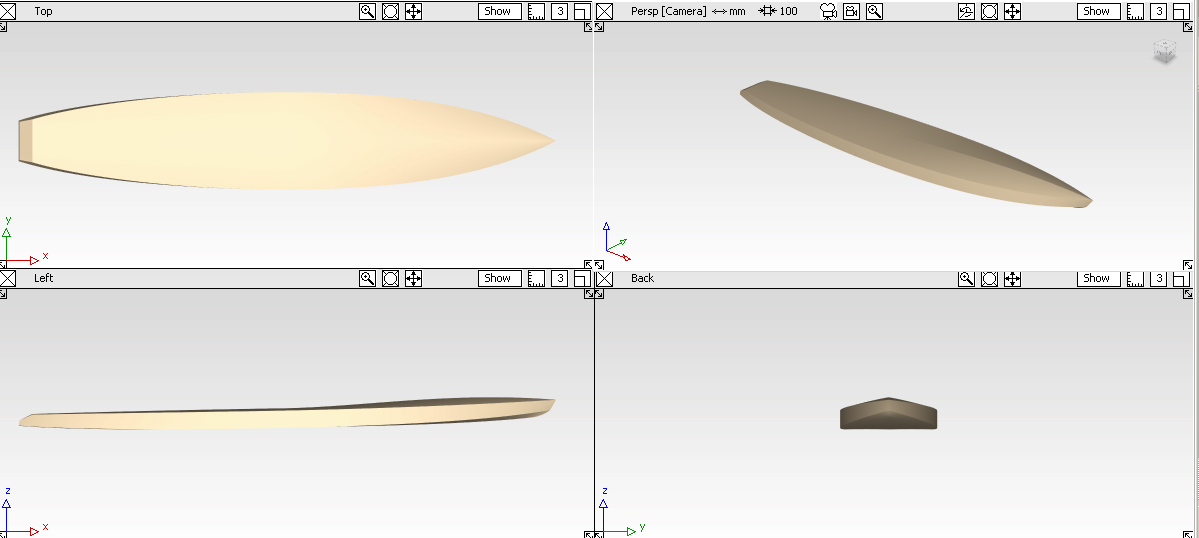The height and width of the screenshot is (538, 1199).
Task: Open the Show menu in Top view
Action: coord(498,12)
